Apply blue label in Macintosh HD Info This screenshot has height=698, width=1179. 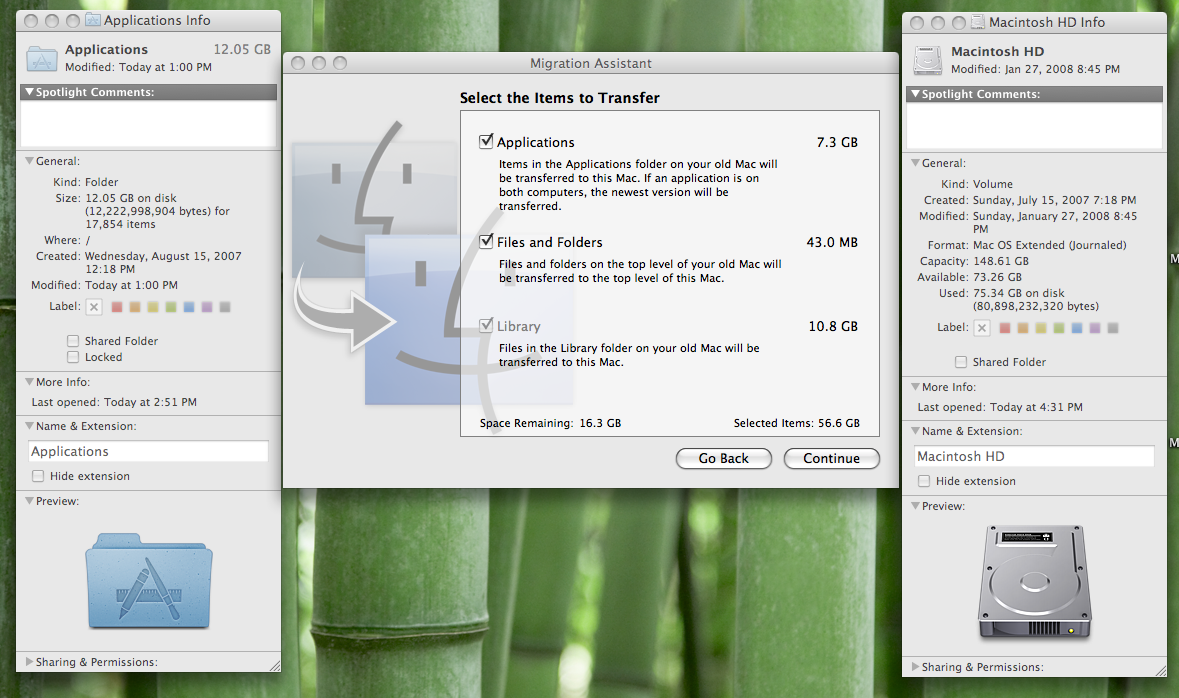click(1077, 328)
